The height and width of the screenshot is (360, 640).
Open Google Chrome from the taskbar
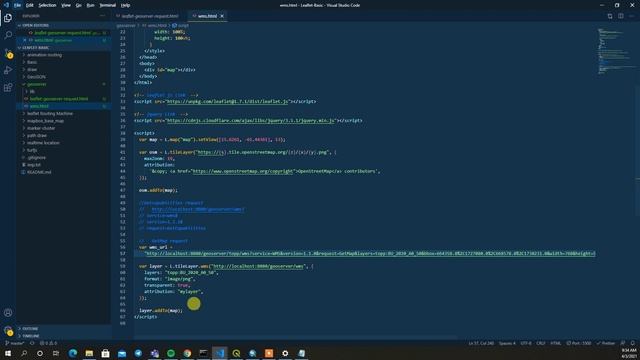coord(187,353)
